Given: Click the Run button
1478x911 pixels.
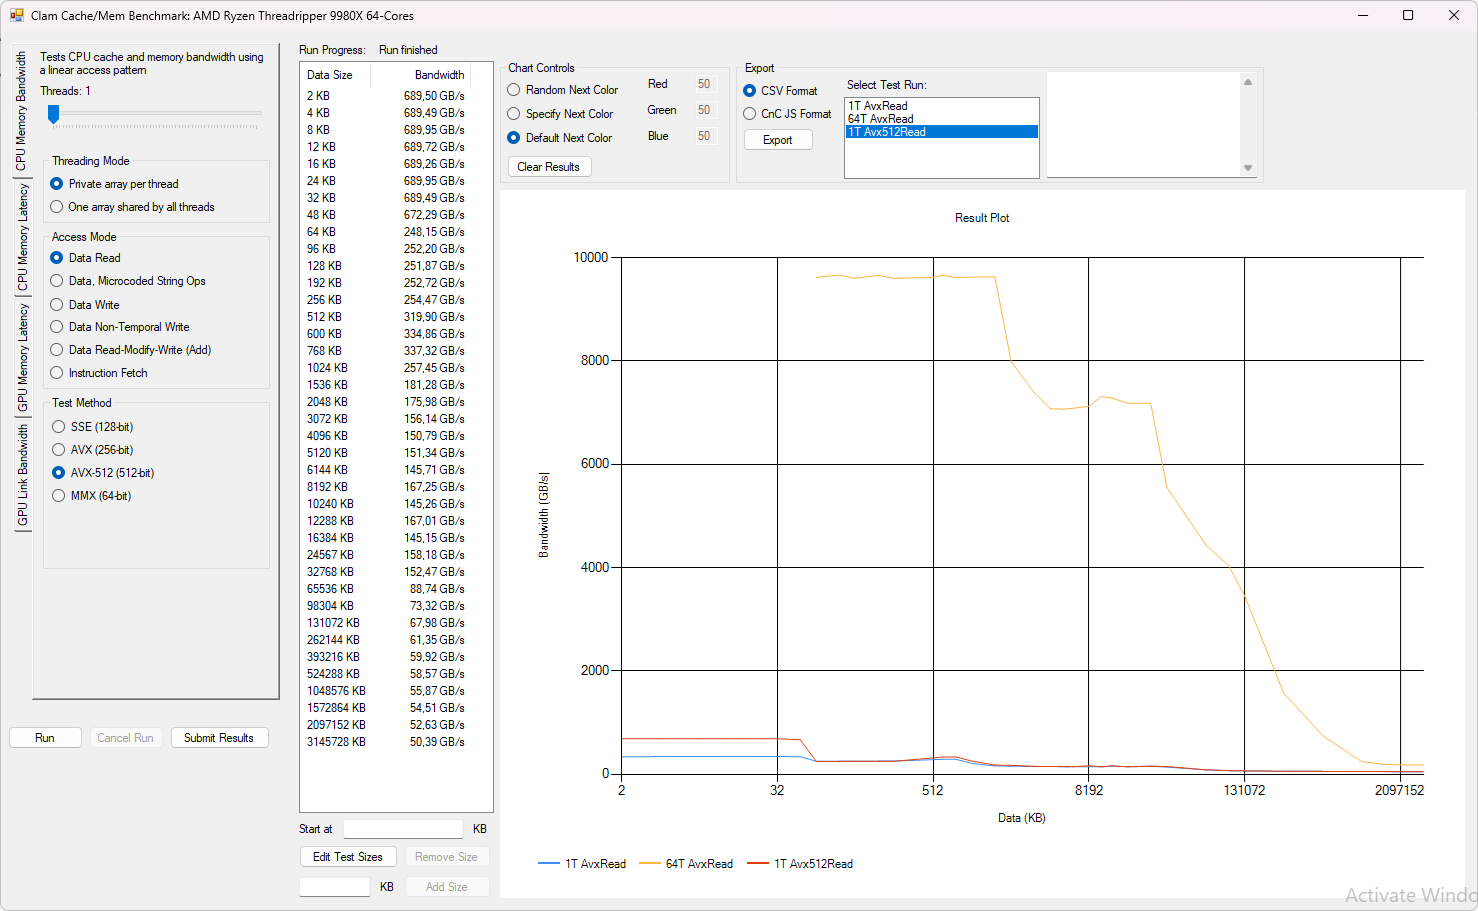Looking at the screenshot, I should [x=45, y=738].
